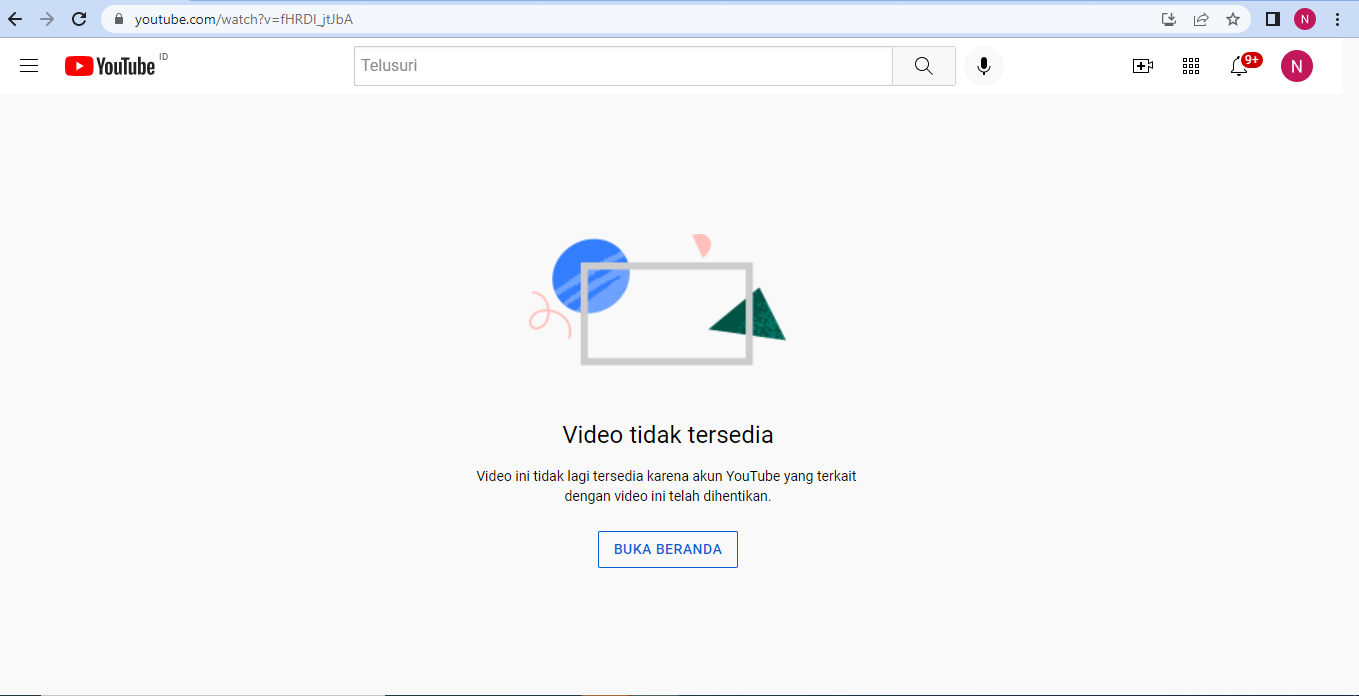Start voice search with the microphone
Image resolution: width=1359 pixels, height=696 pixels.
pyautogui.click(x=984, y=66)
